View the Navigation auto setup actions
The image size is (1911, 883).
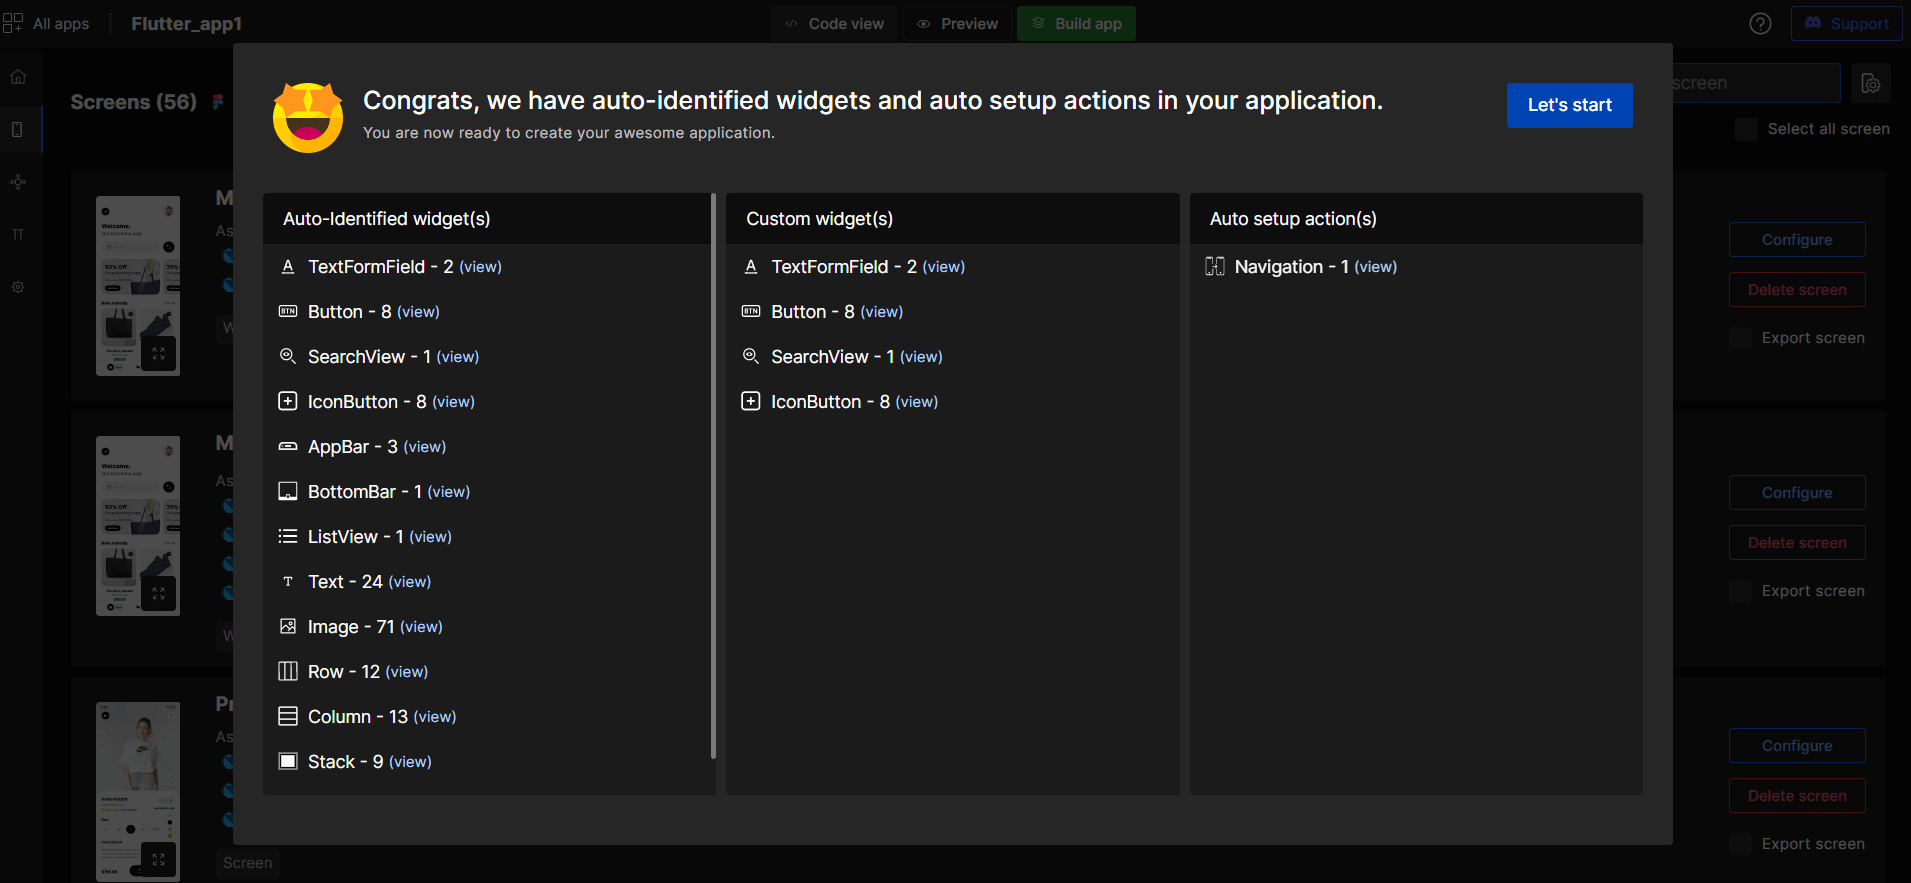coord(1375,267)
